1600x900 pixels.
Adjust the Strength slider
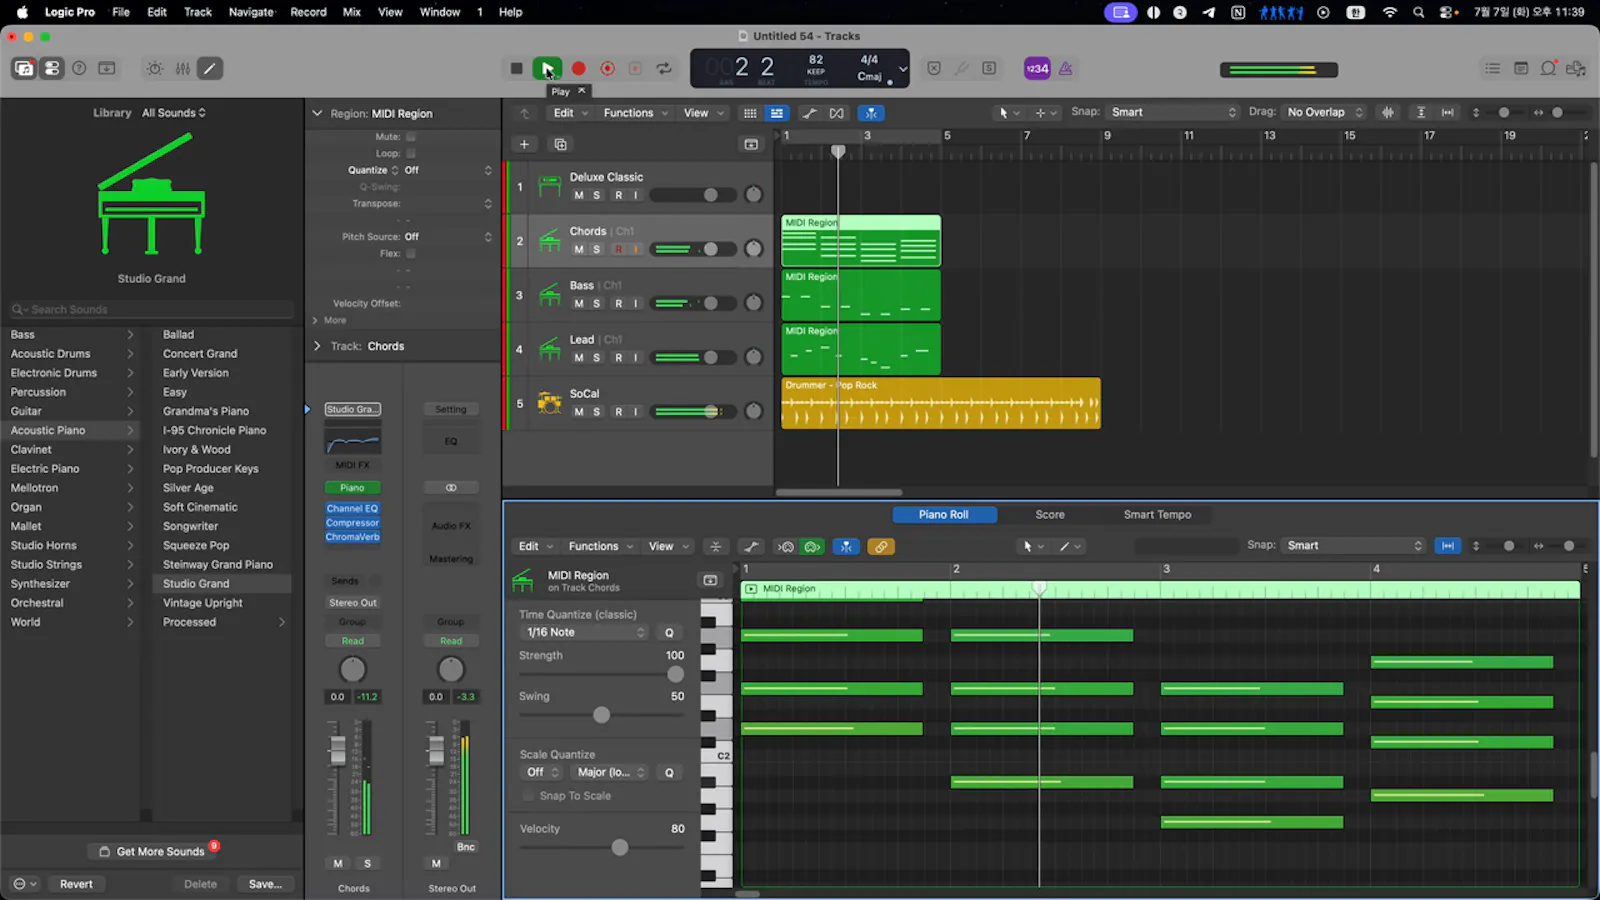(676, 674)
